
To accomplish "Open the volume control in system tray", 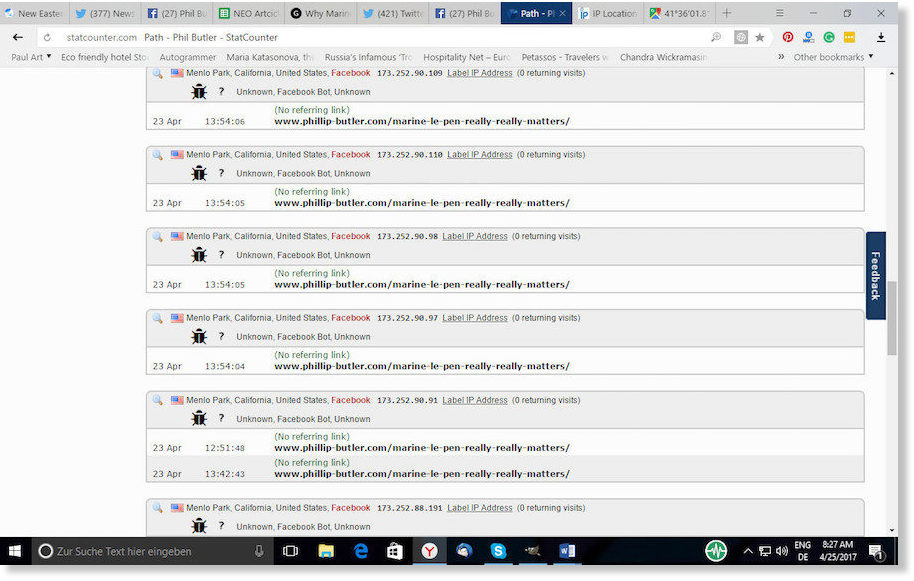I will (x=782, y=551).
